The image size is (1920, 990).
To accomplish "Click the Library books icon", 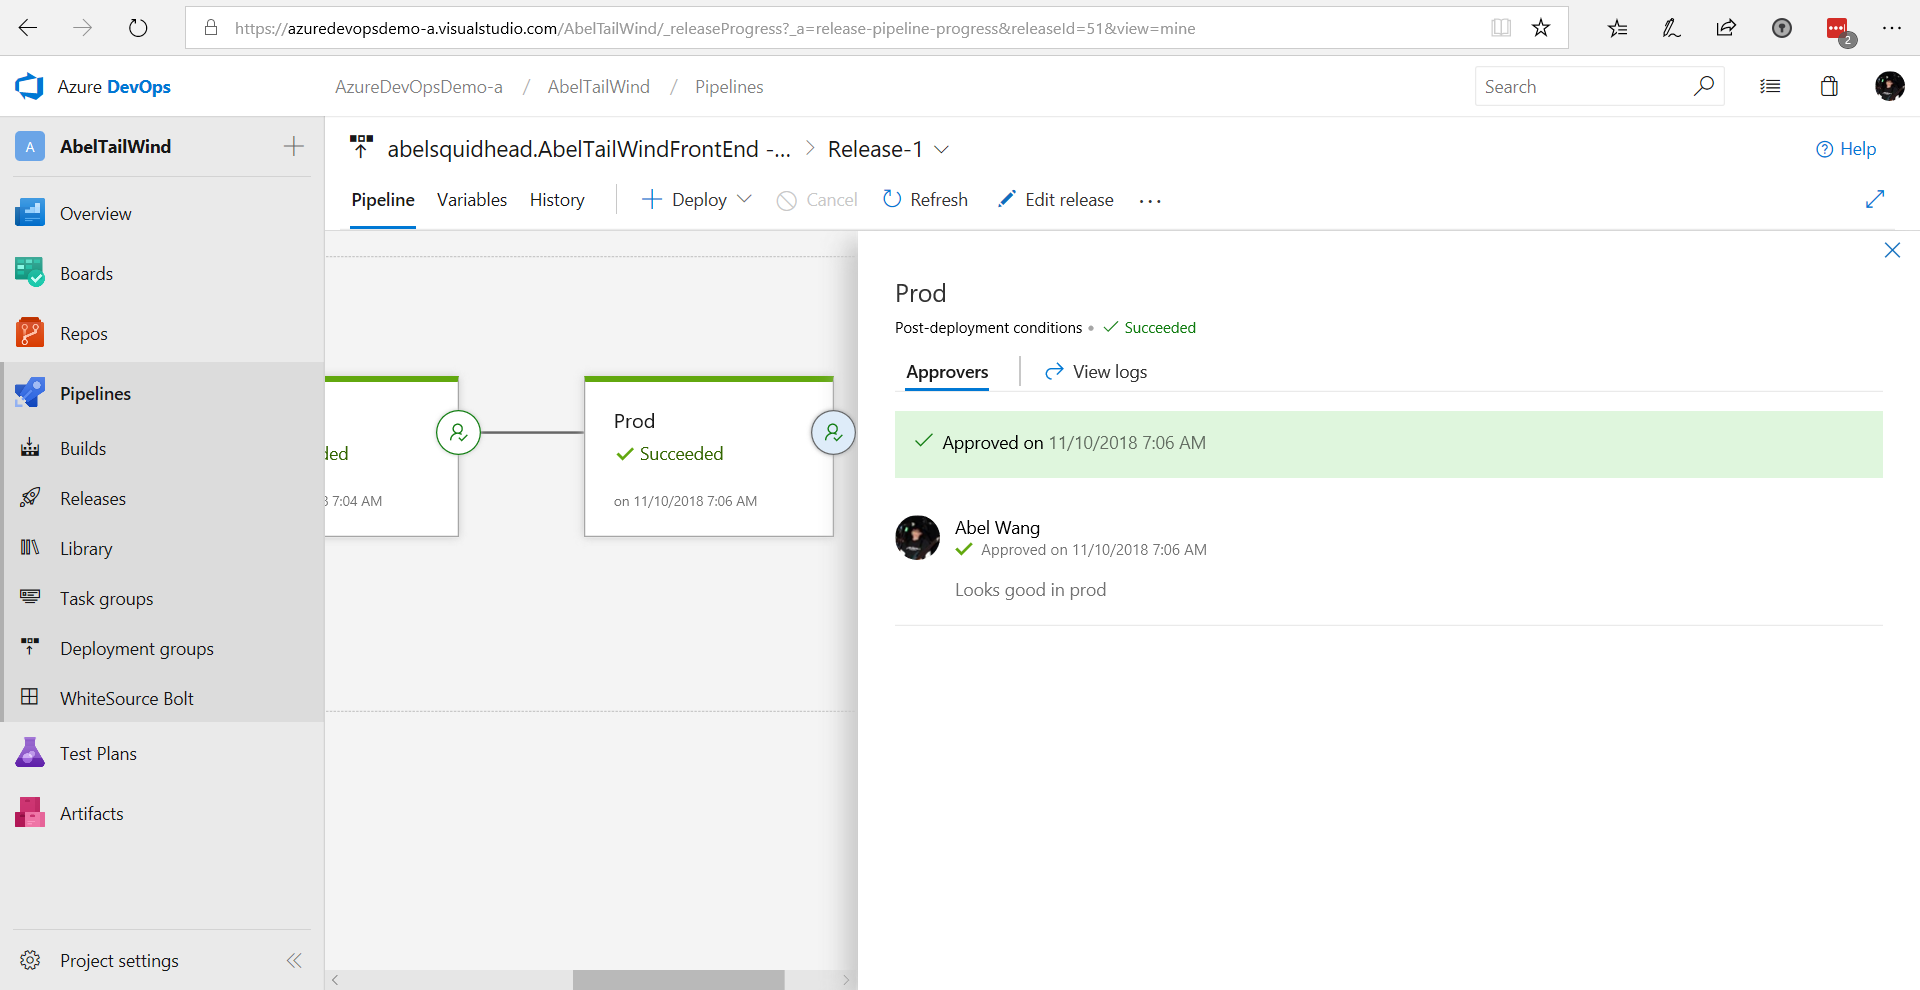I will point(30,548).
